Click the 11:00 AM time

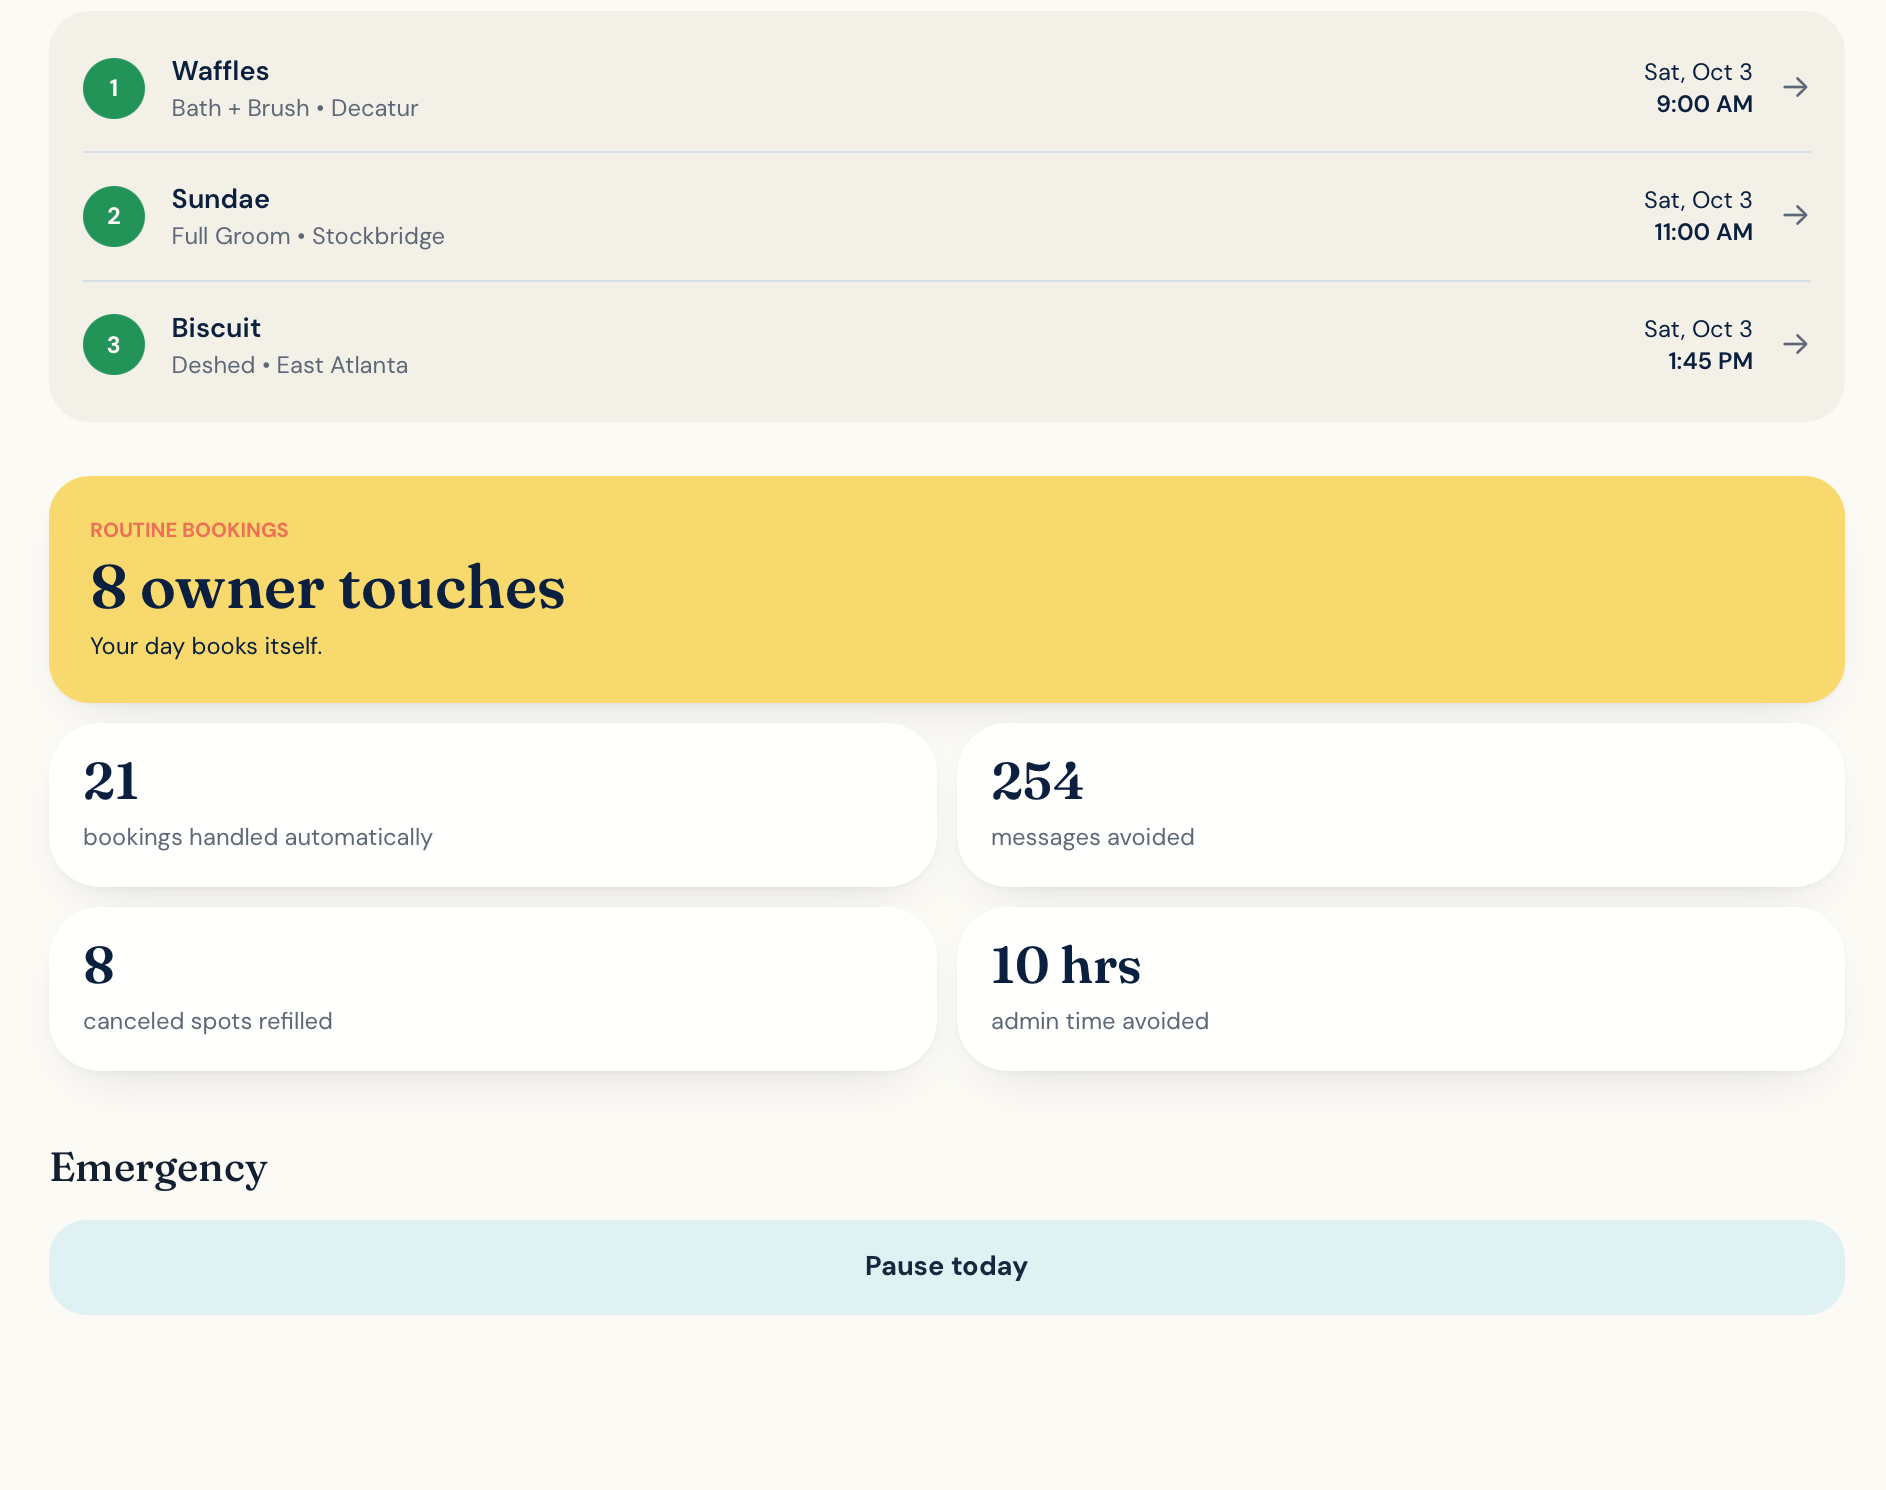click(1703, 232)
